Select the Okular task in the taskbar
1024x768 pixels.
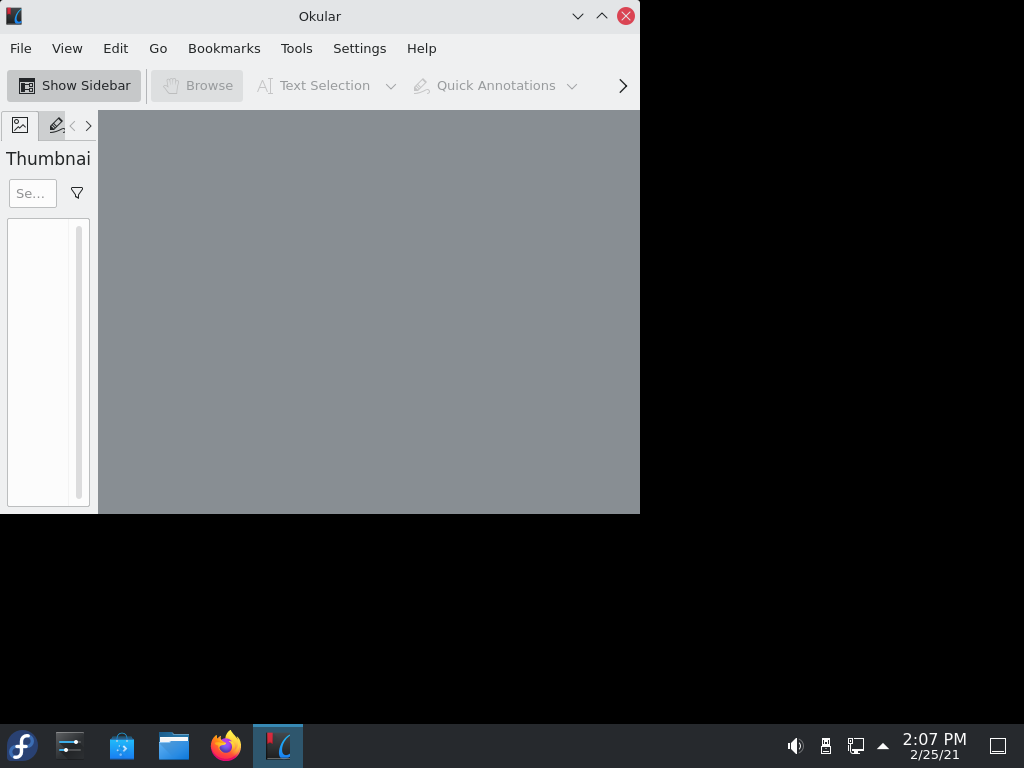278,746
